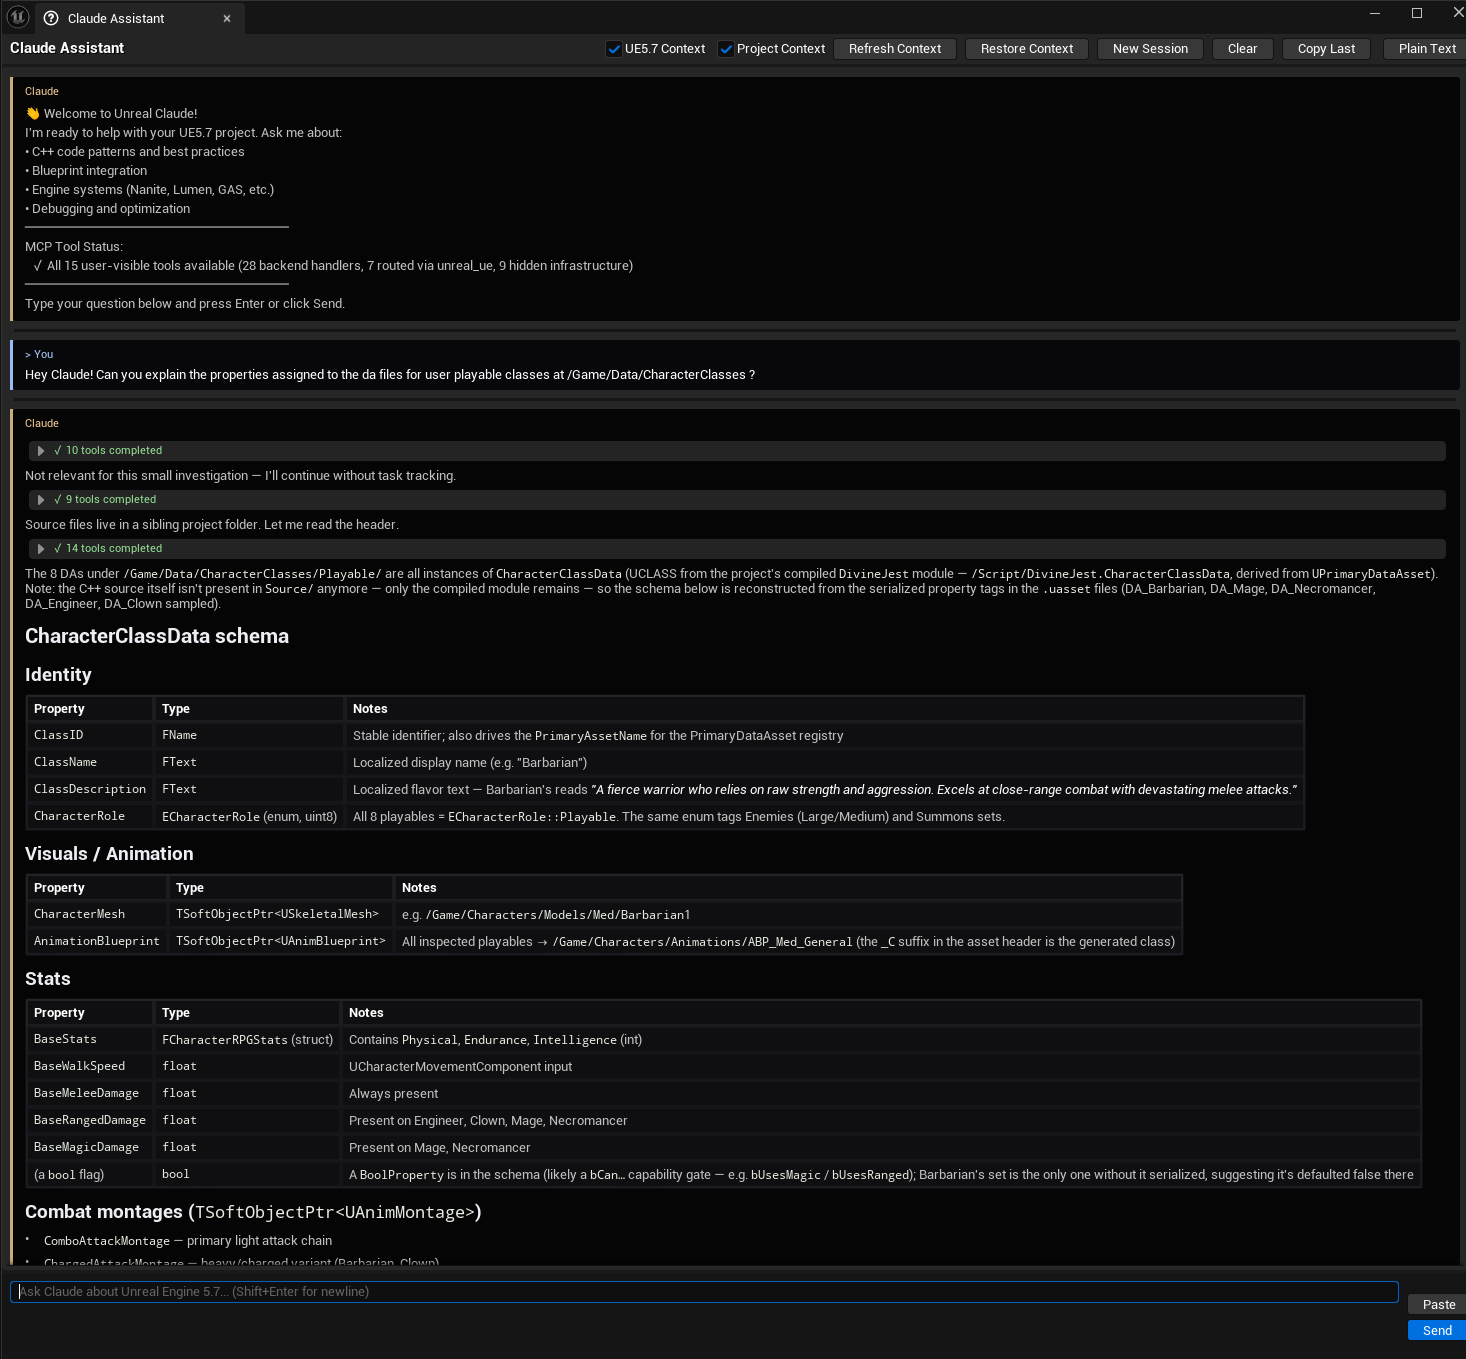Screen dimensions: 1466x1359
Task: Click the BaseRangedDamage property cell
Action: click(90, 1121)
